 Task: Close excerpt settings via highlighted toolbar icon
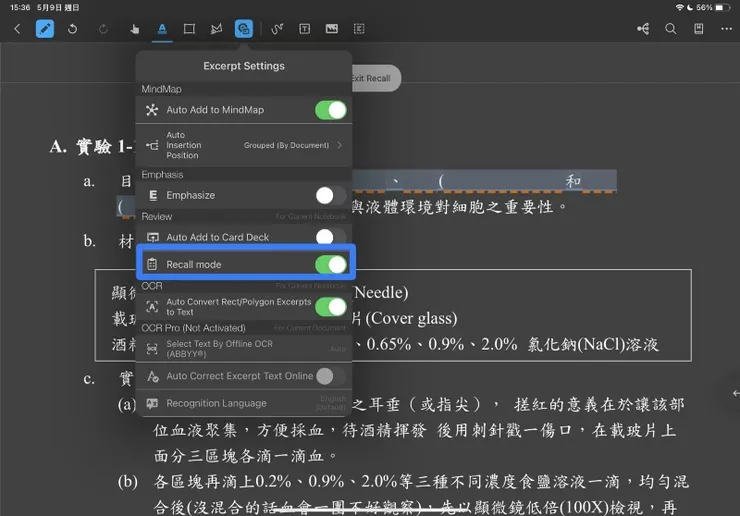(x=244, y=29)
